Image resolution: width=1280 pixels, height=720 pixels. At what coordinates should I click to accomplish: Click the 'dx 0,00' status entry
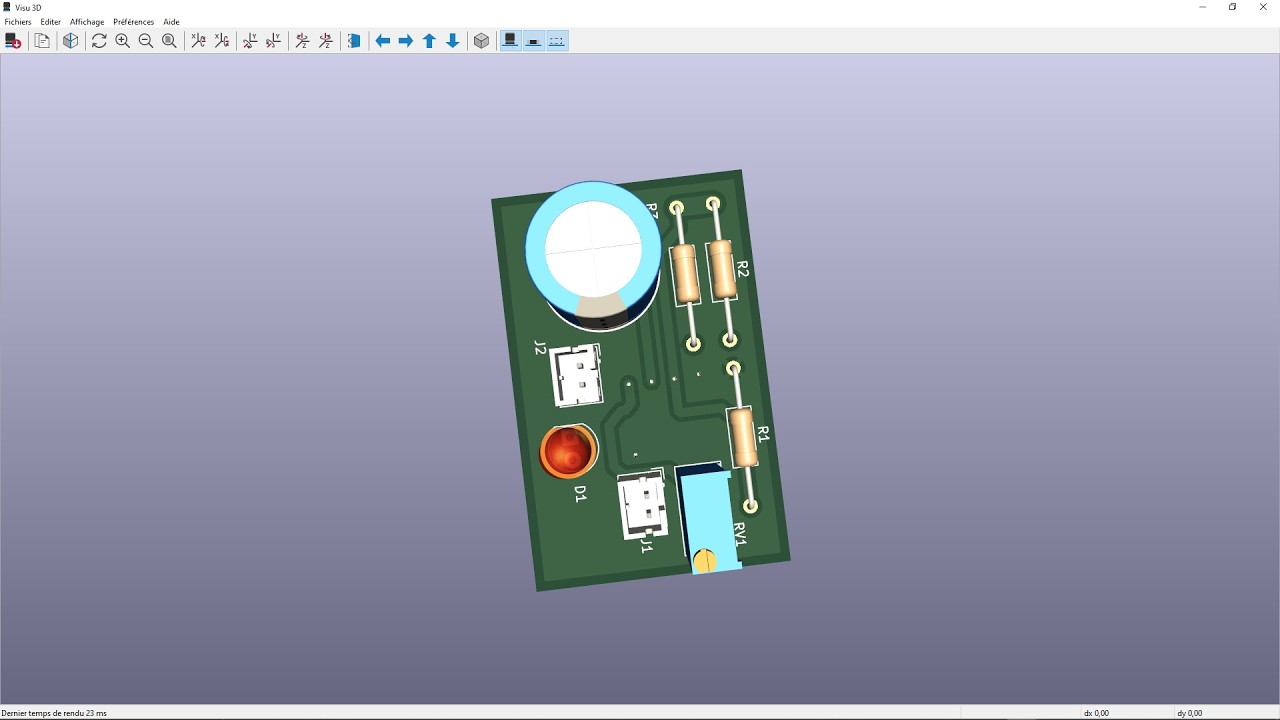1096,713
